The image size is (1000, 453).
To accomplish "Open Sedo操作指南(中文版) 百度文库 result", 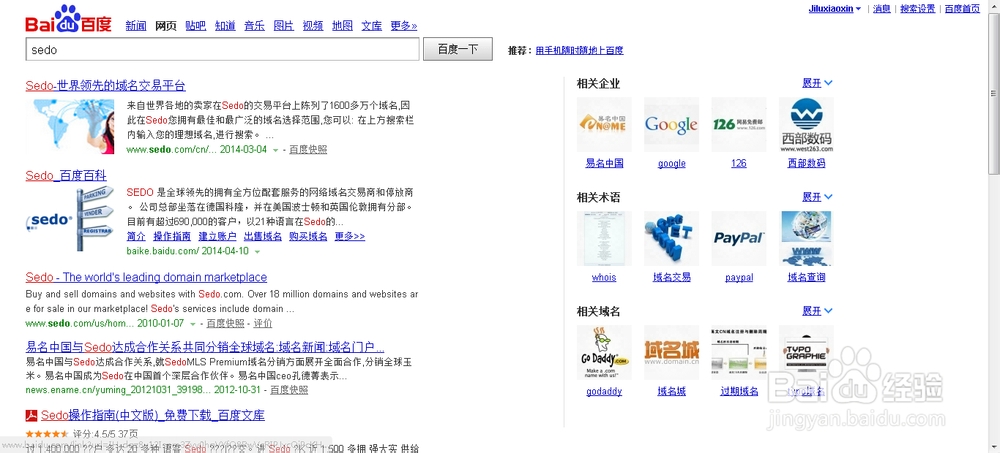I will 152,416.
